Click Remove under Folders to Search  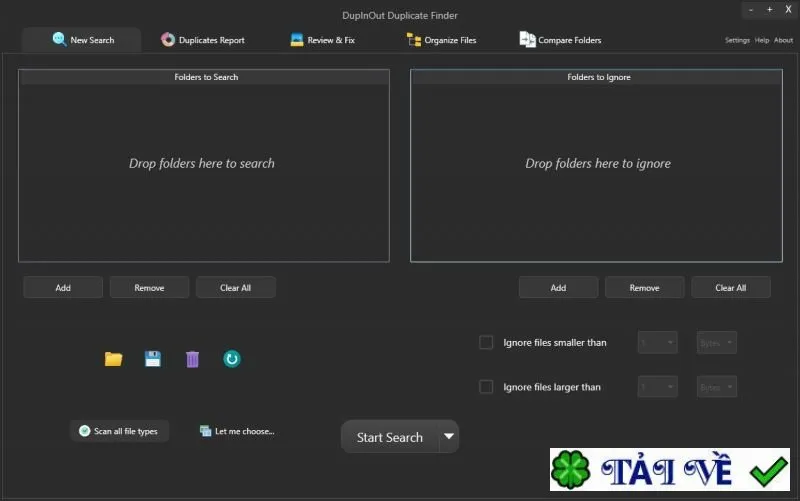point(149,287)
